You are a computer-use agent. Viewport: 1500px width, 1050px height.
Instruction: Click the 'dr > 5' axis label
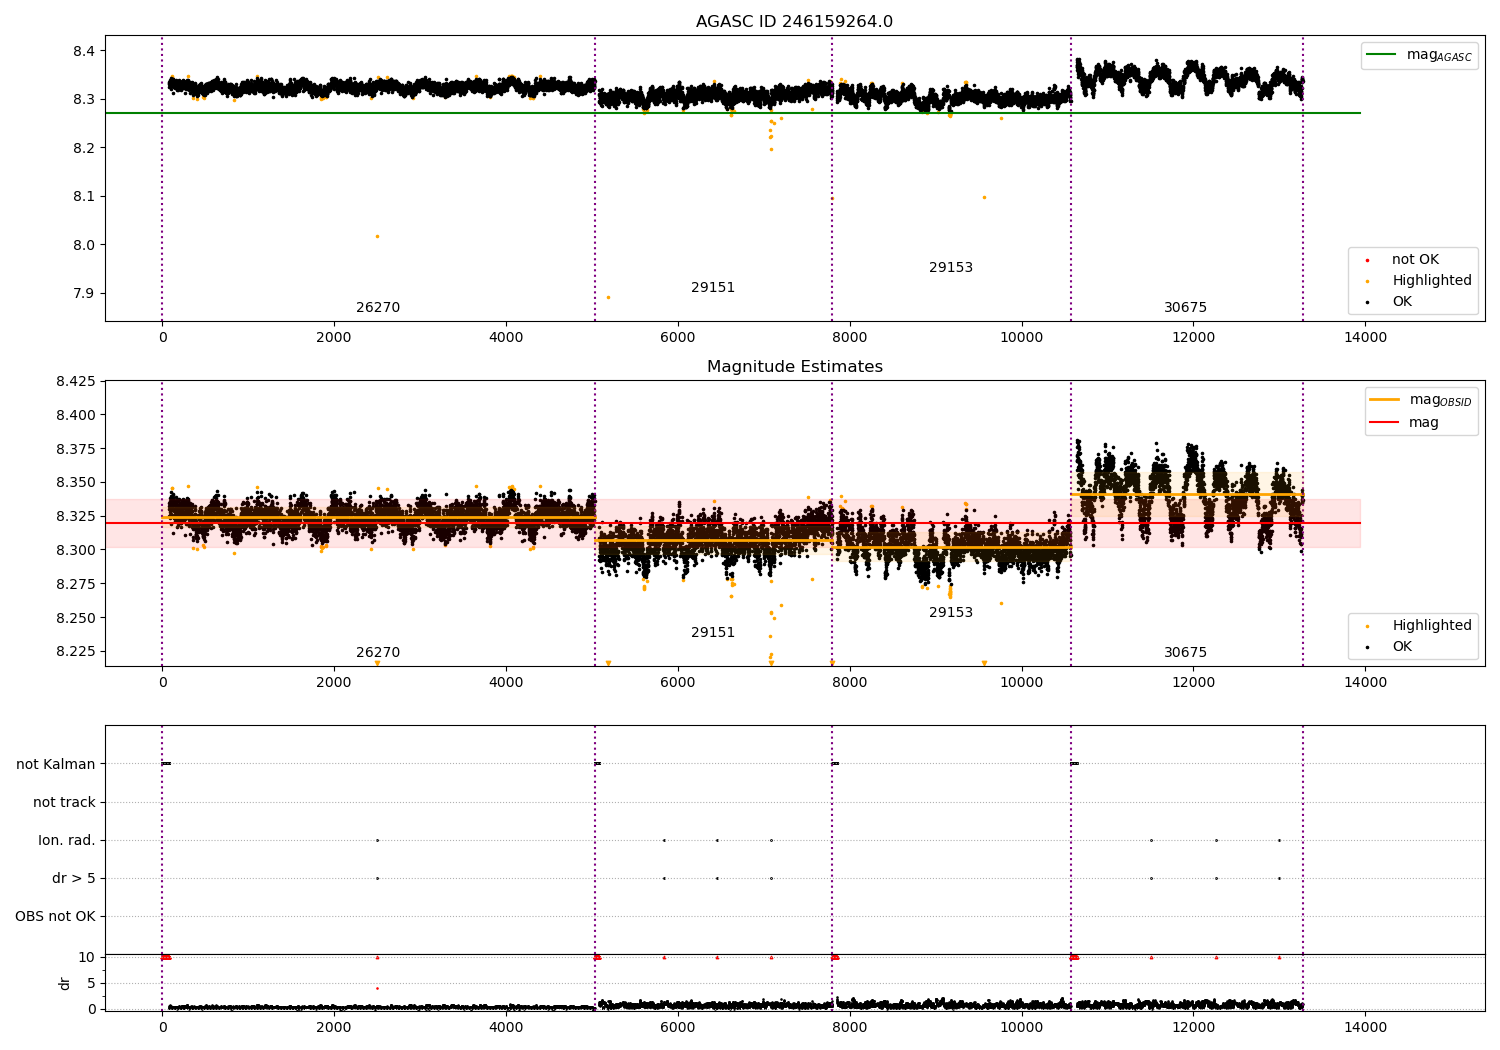tap(74, 878)
